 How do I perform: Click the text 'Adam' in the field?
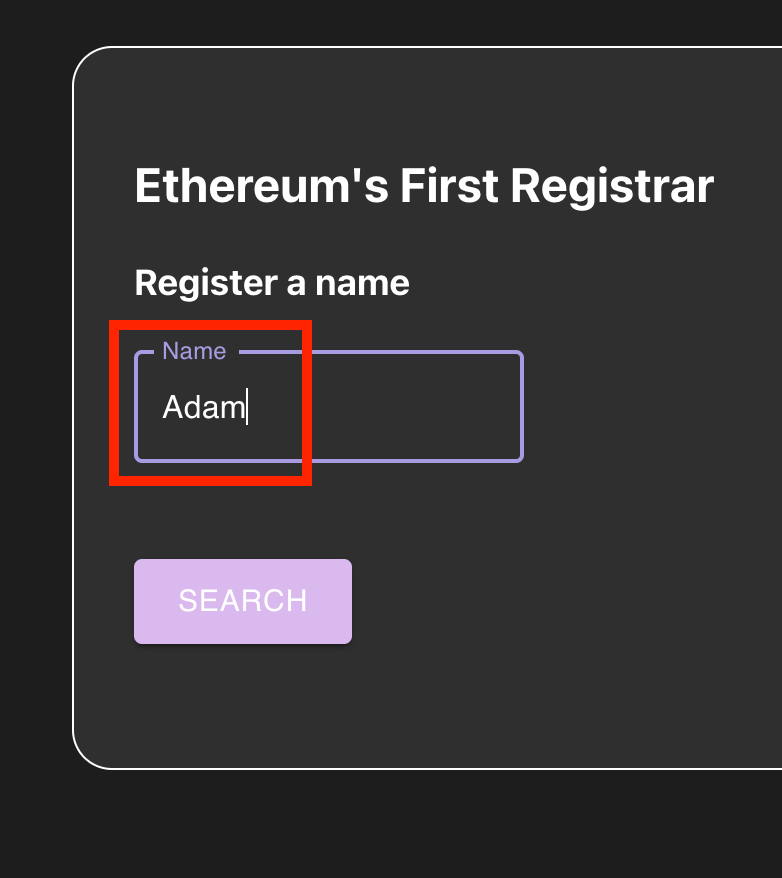[x=203, y=408]
